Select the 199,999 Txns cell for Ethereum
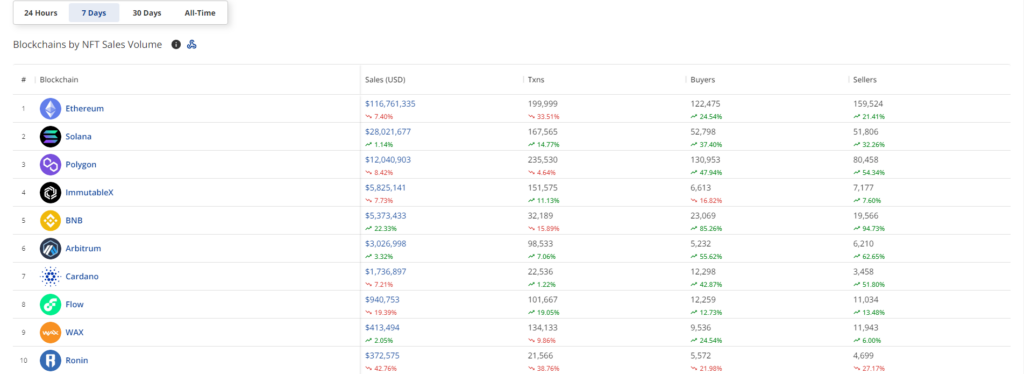 543,103
